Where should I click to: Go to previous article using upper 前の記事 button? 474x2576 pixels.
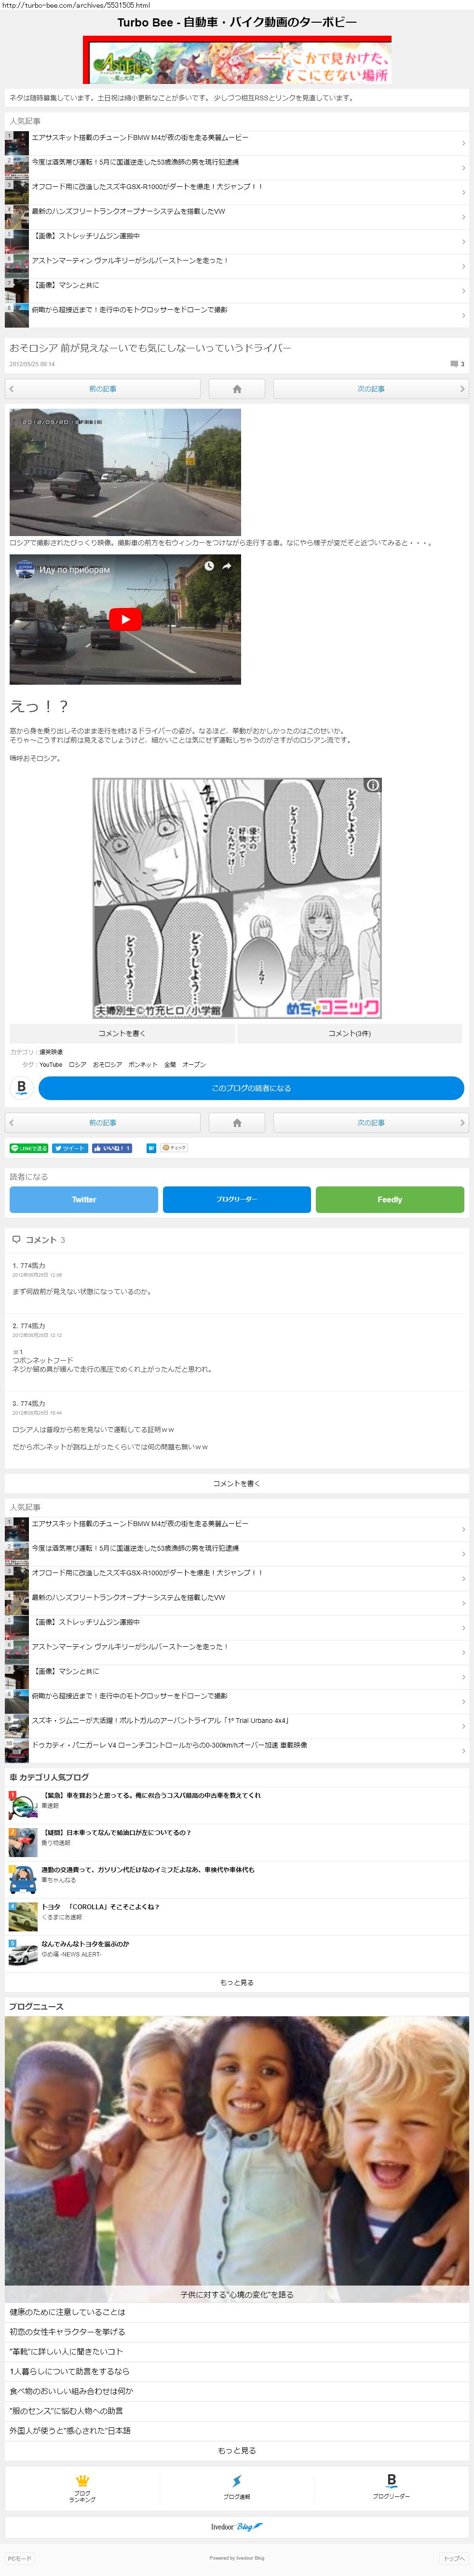click(x=103, y=389)
